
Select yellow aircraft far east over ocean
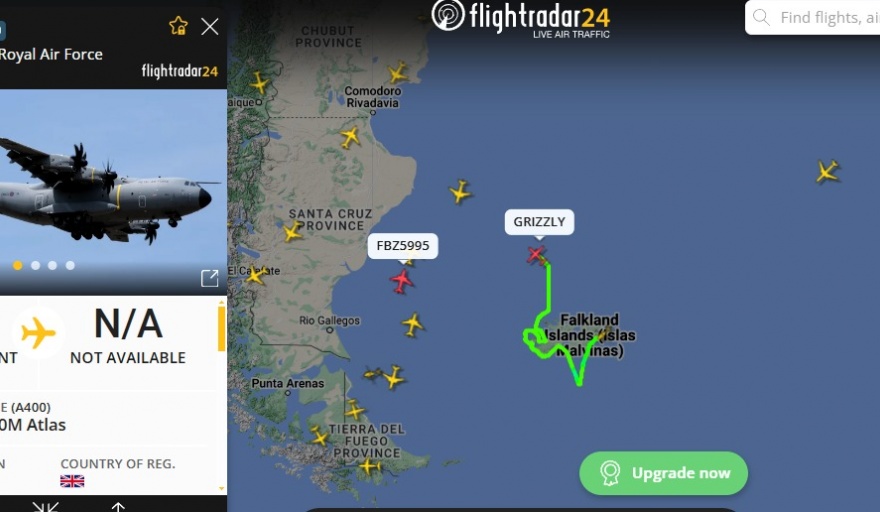(x=827, y=171)
